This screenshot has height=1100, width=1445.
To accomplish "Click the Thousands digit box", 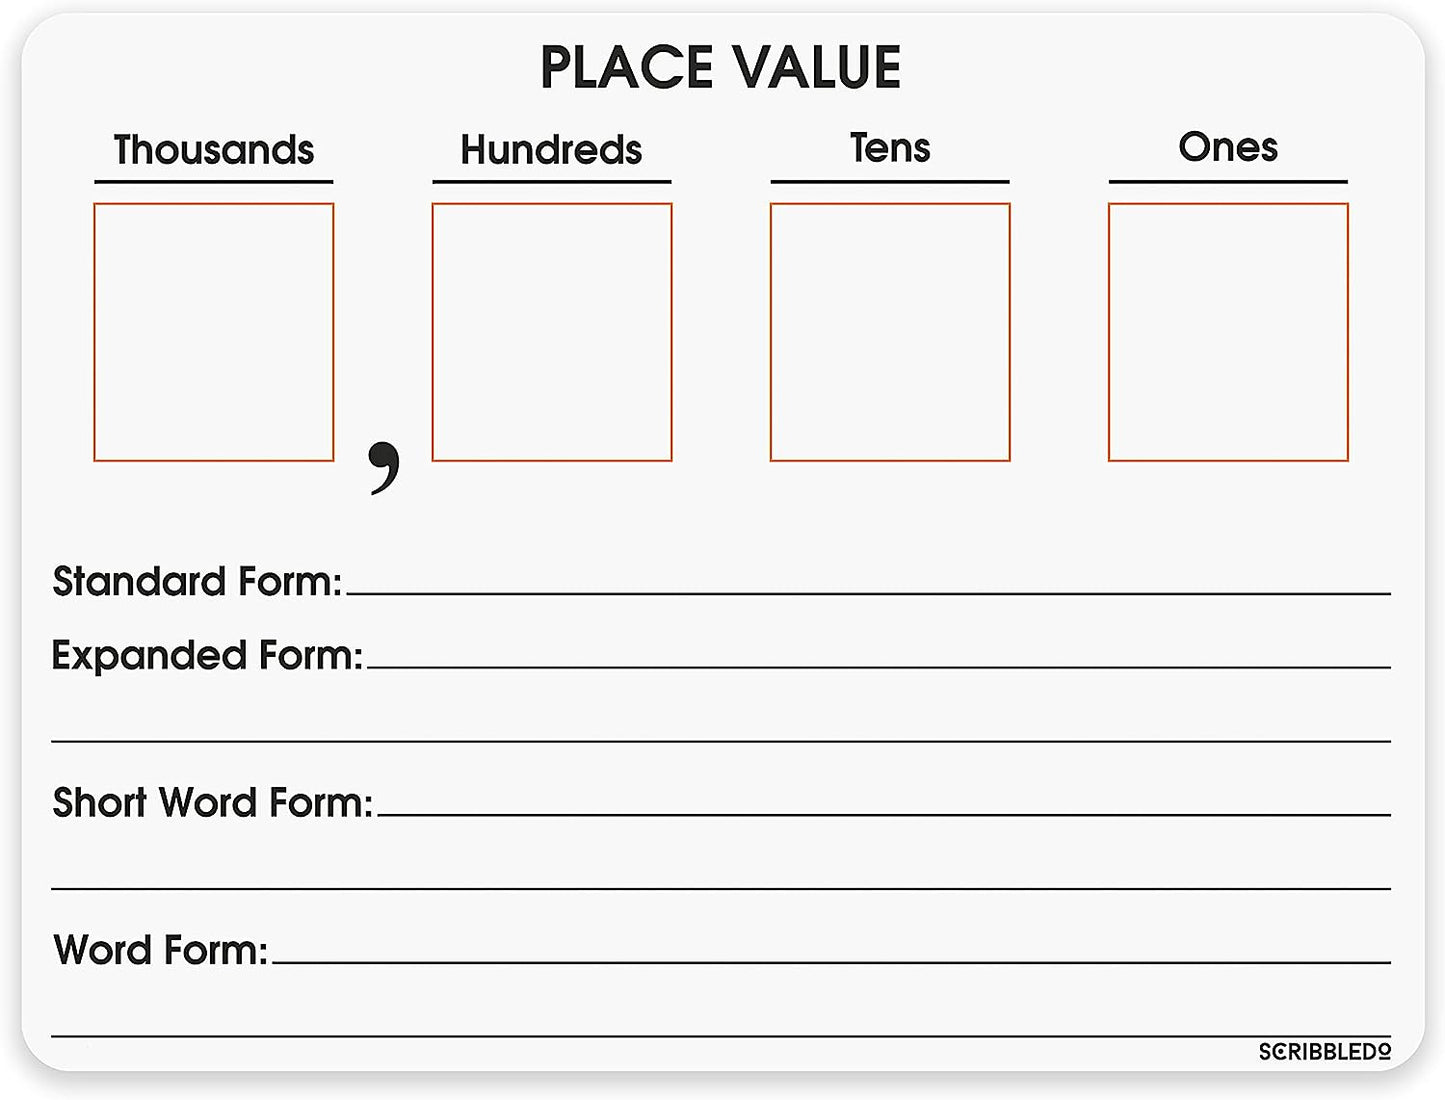I will pos(213,332).
